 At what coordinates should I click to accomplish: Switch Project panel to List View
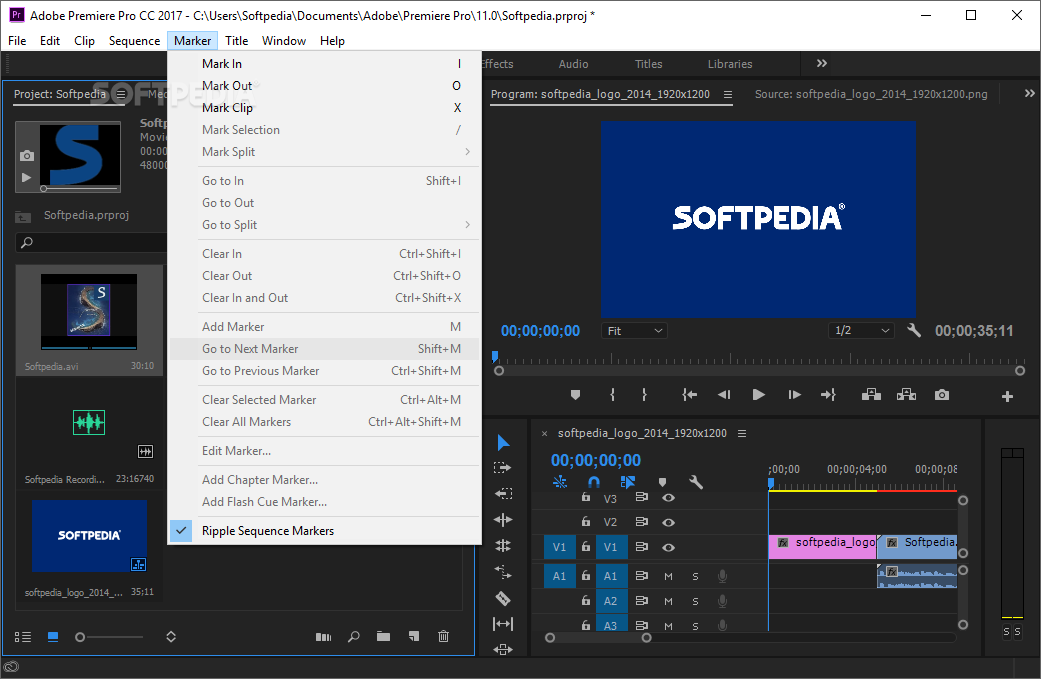click(23, 637)
